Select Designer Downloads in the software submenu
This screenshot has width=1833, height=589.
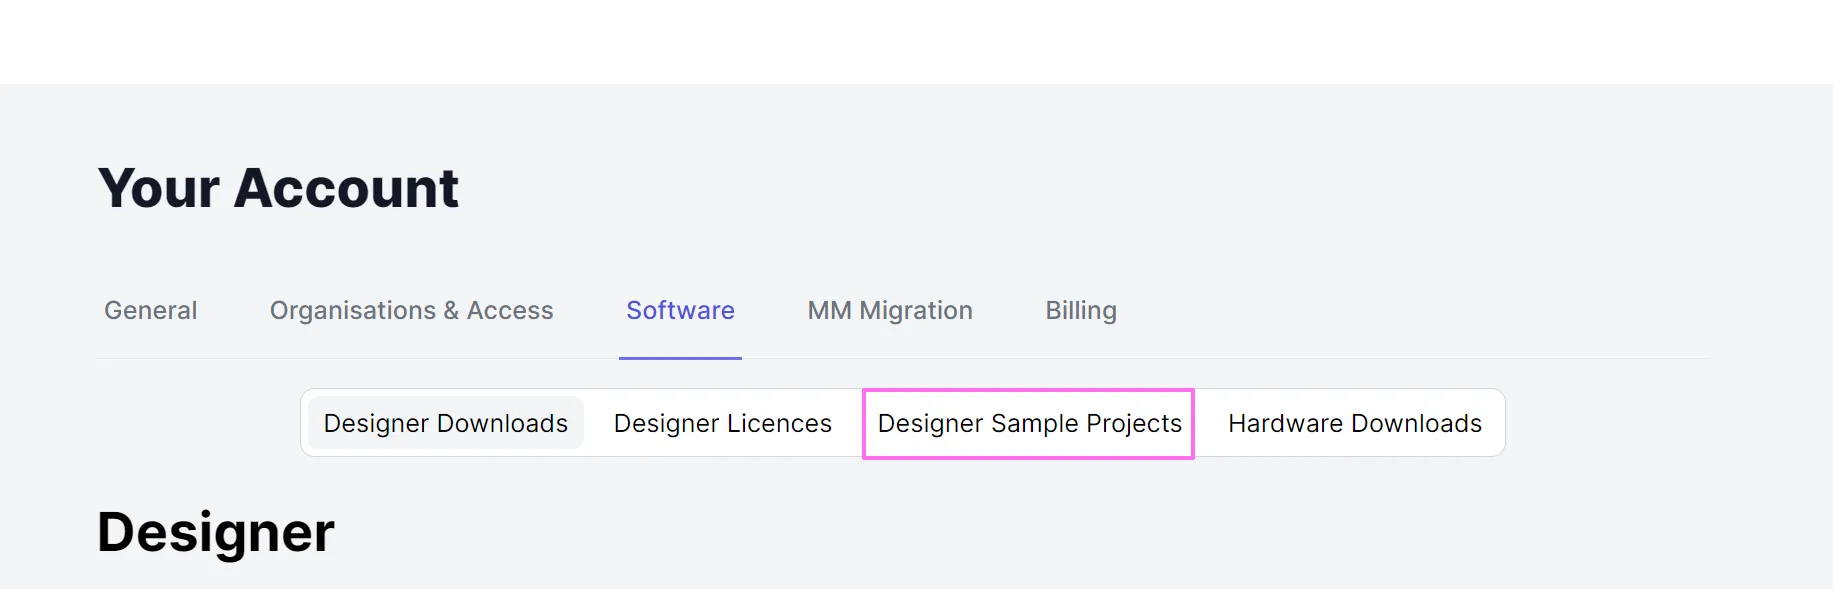pyautogui.click(x=444, y=423)
